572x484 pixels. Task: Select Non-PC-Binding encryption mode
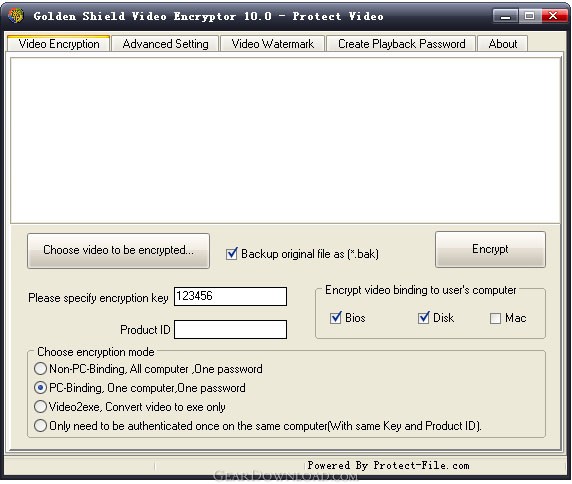pos(40,368)
